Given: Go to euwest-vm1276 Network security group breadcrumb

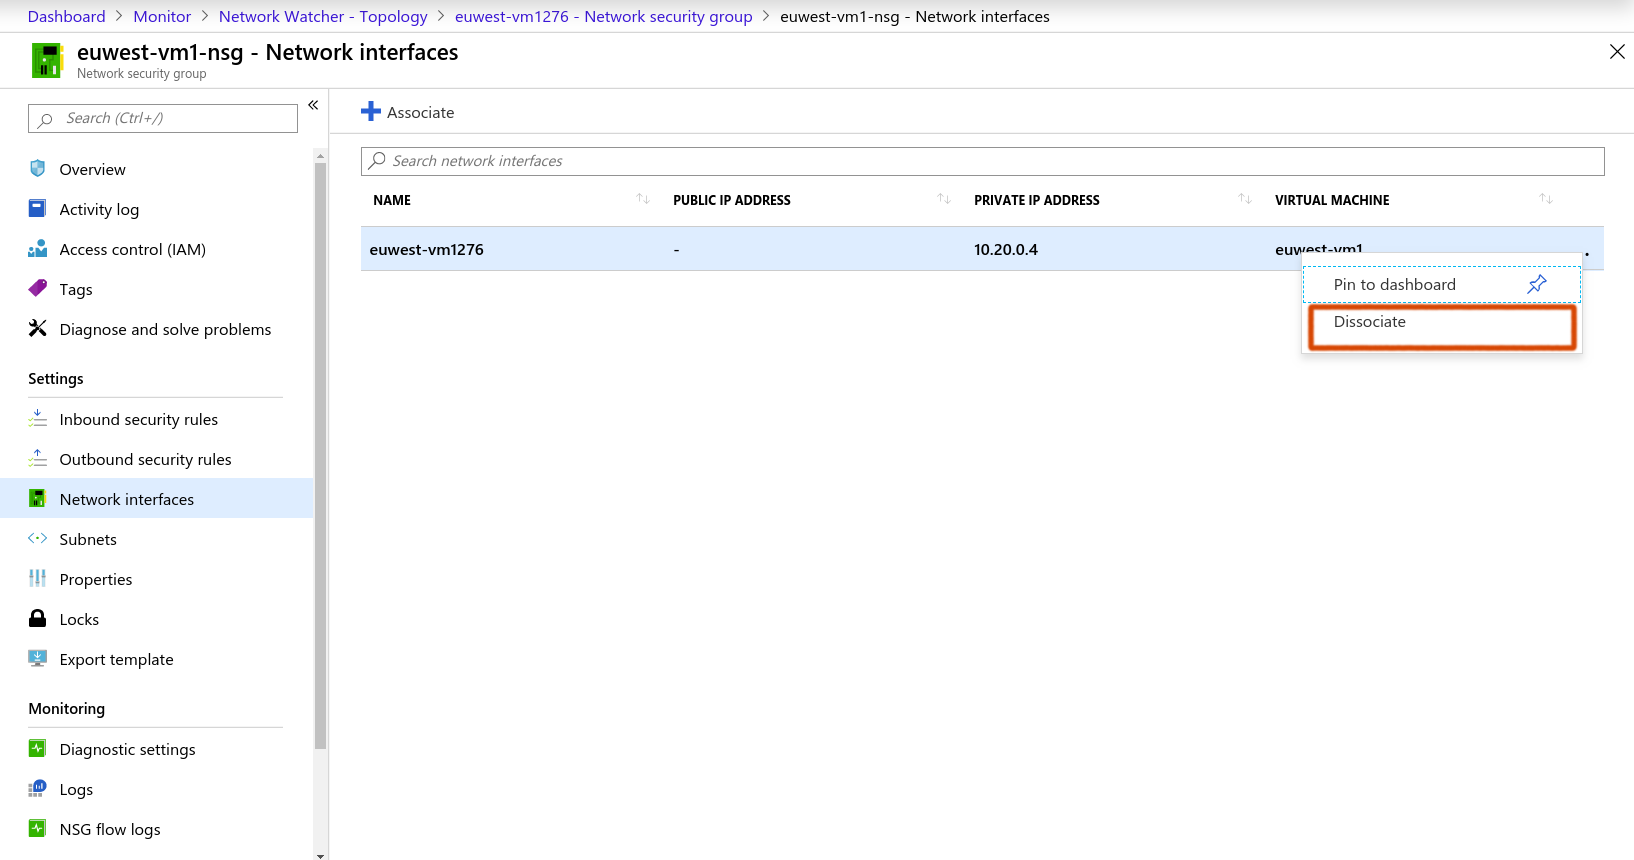Looking at the screenshot, I should (x=603, y=16).
